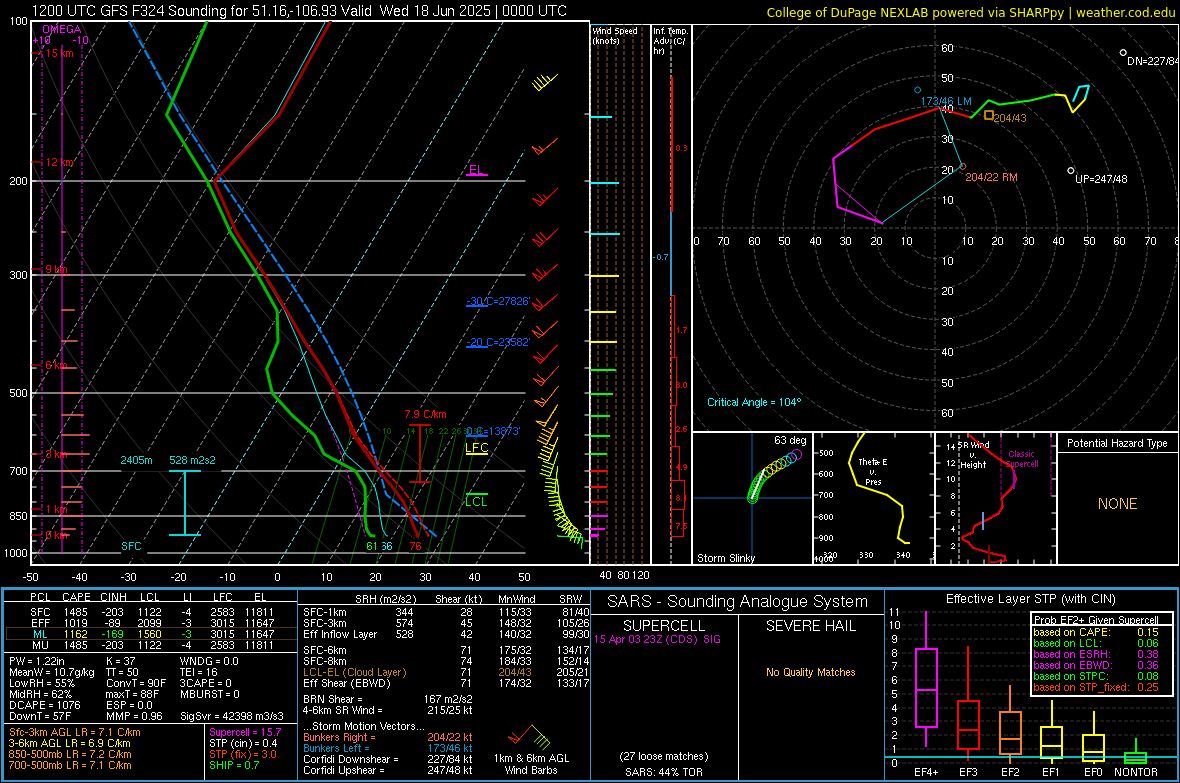This screenshot has width=1180, height=783.
Task: Click the Wind Speed (knots) panel header
Action: click(615, 35)
